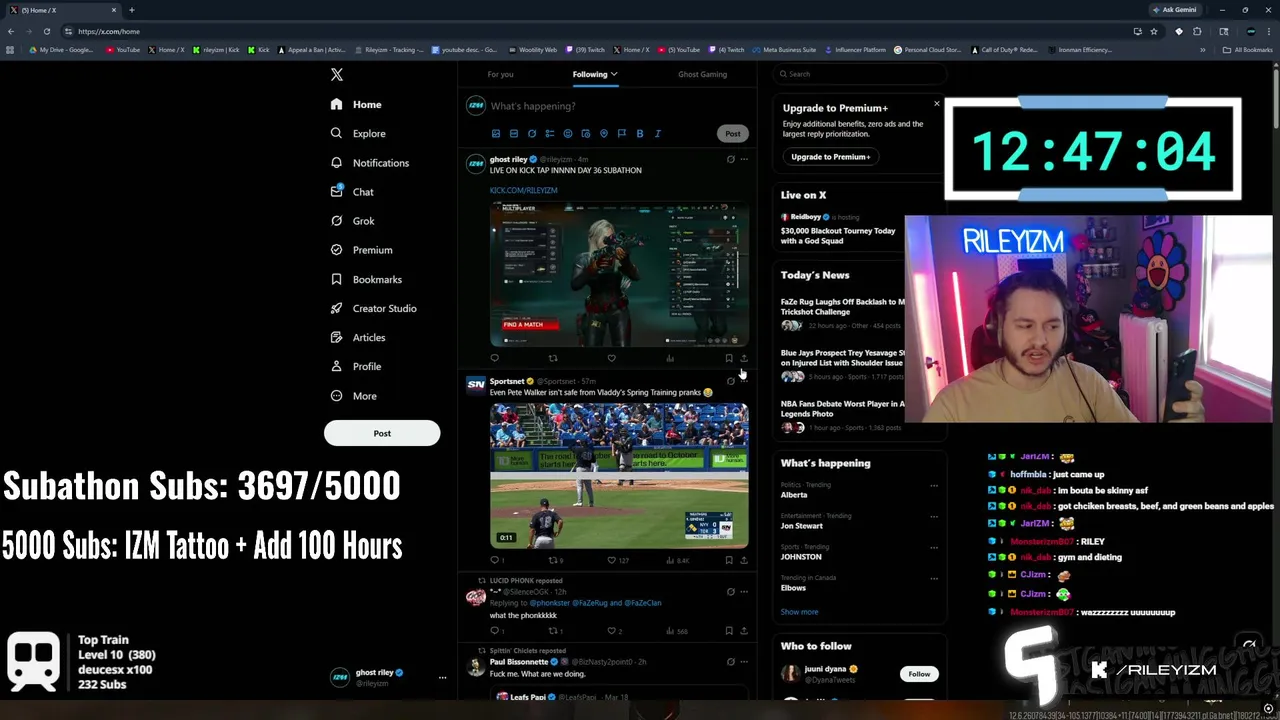1280x720 pixels.
Task: Bookmark the SilenceOGK reply post
Action: tap(729, 631)
